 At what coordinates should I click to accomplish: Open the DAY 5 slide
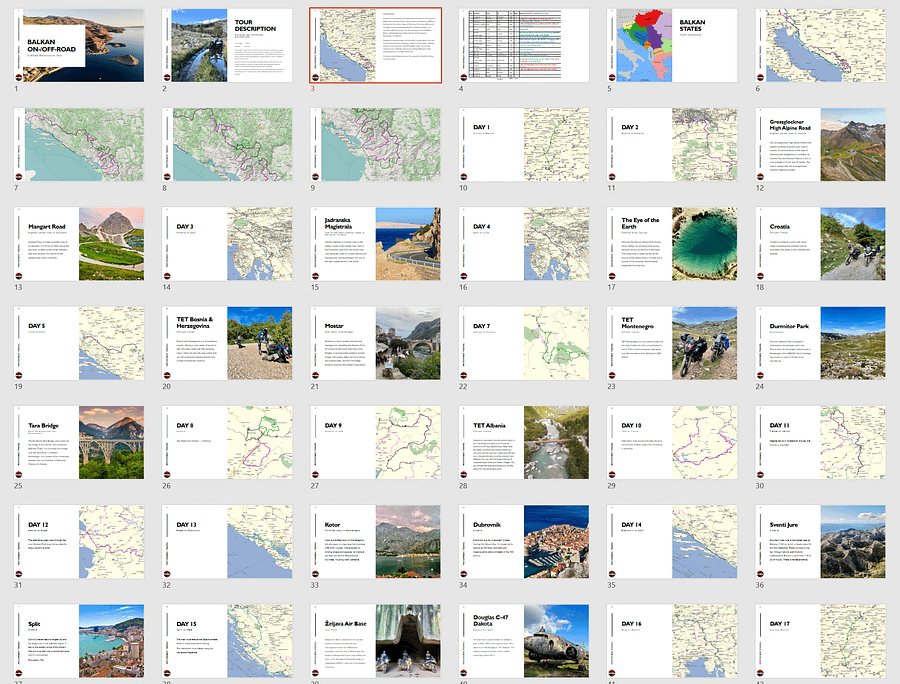click(x=79, y=343)
